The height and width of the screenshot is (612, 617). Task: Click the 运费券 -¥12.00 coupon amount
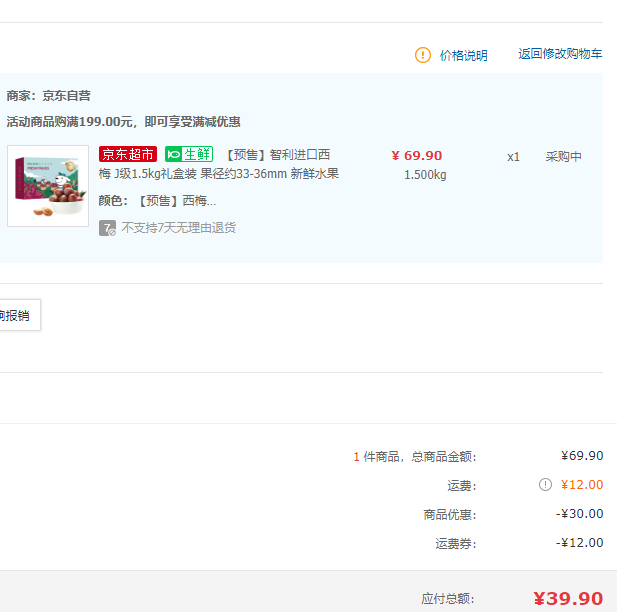[579, 543]
